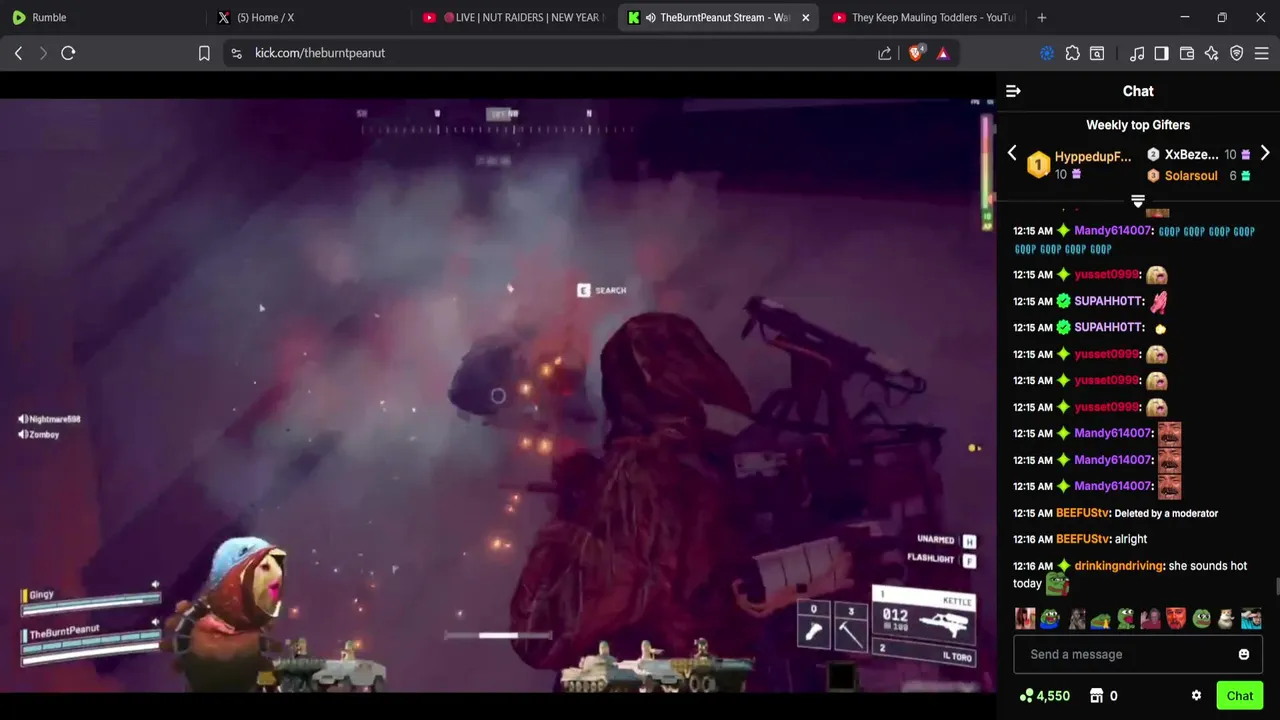Click the blue spinning extension icon
The image size is (1280, 720).
click(1047, 53)
